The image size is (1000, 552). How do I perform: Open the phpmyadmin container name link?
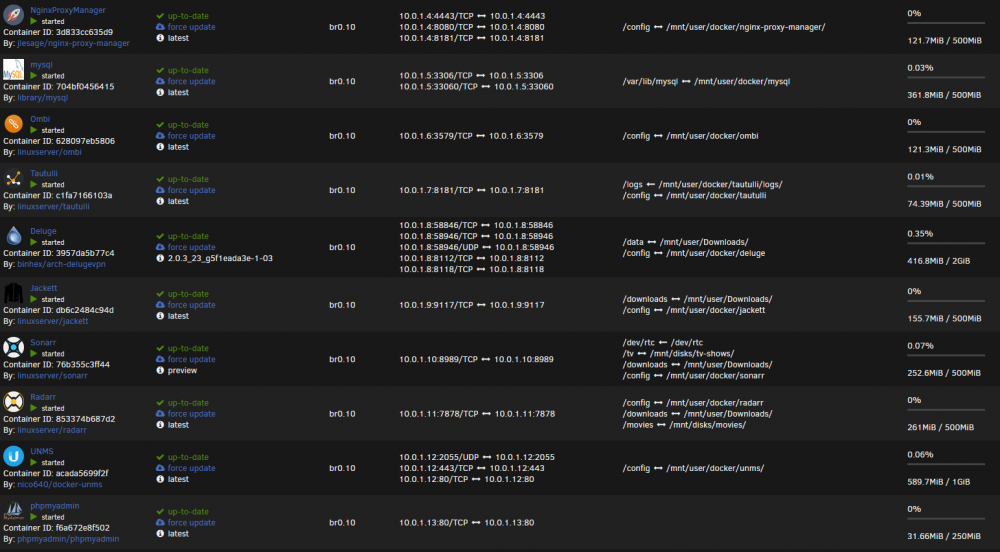tap(55, 506)
